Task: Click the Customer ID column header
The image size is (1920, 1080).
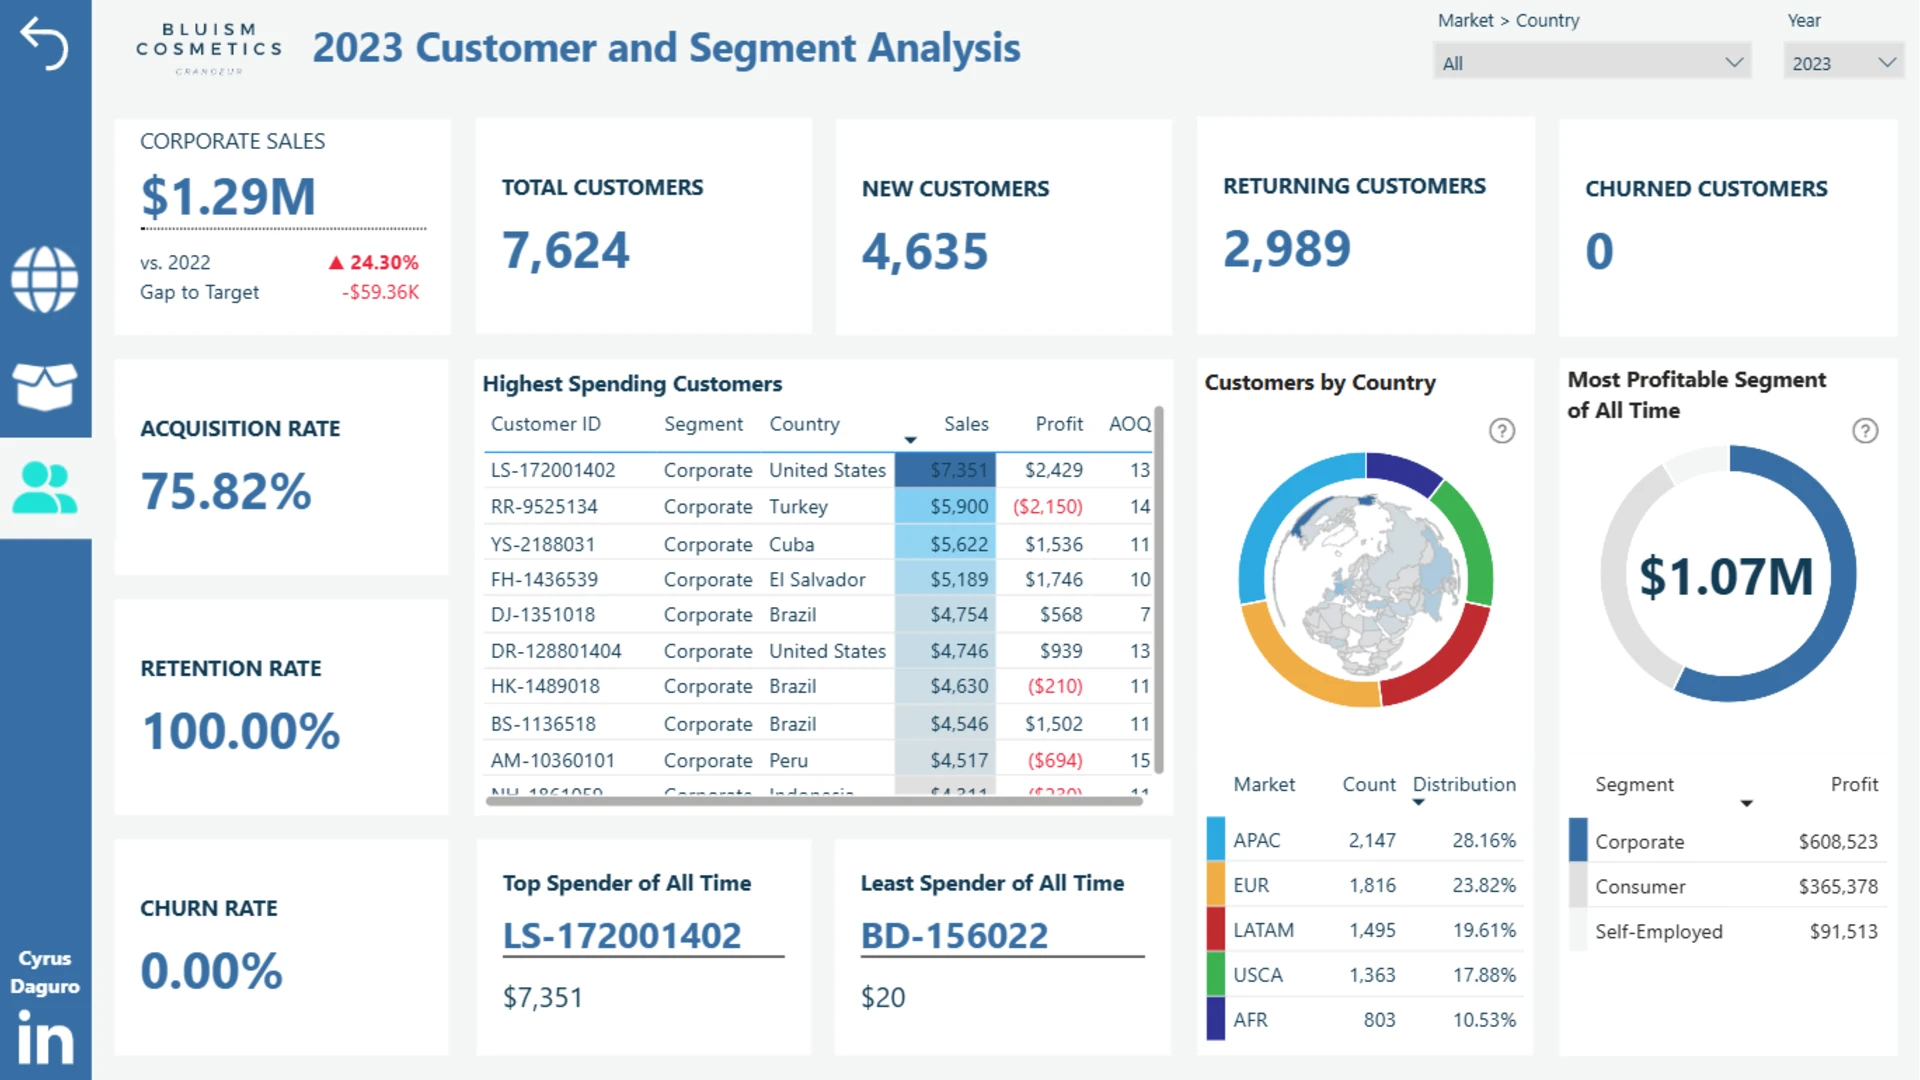Action: pyautogui.click(x=546, y=424)
